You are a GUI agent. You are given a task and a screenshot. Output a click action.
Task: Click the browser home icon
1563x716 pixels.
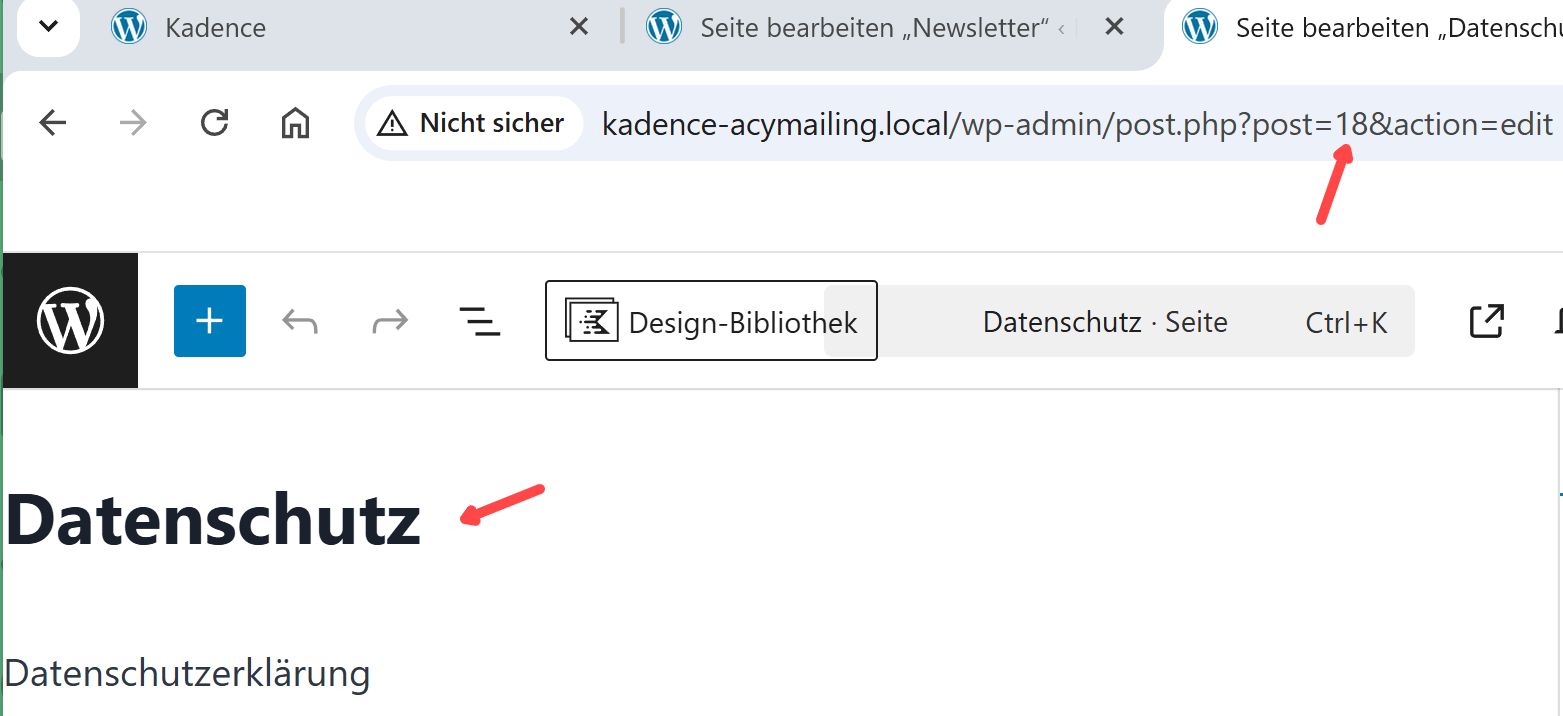pos(295,123)
